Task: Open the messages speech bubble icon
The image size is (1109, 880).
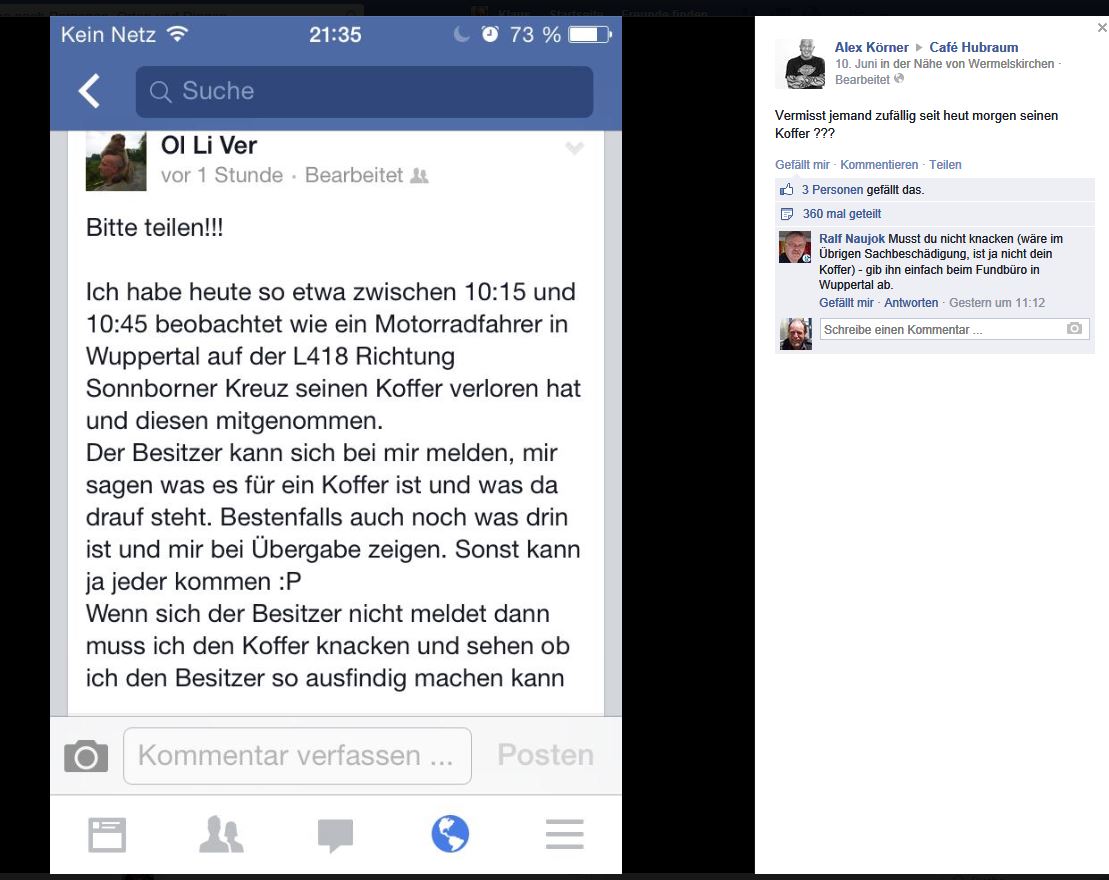Action: coord(335,835)
